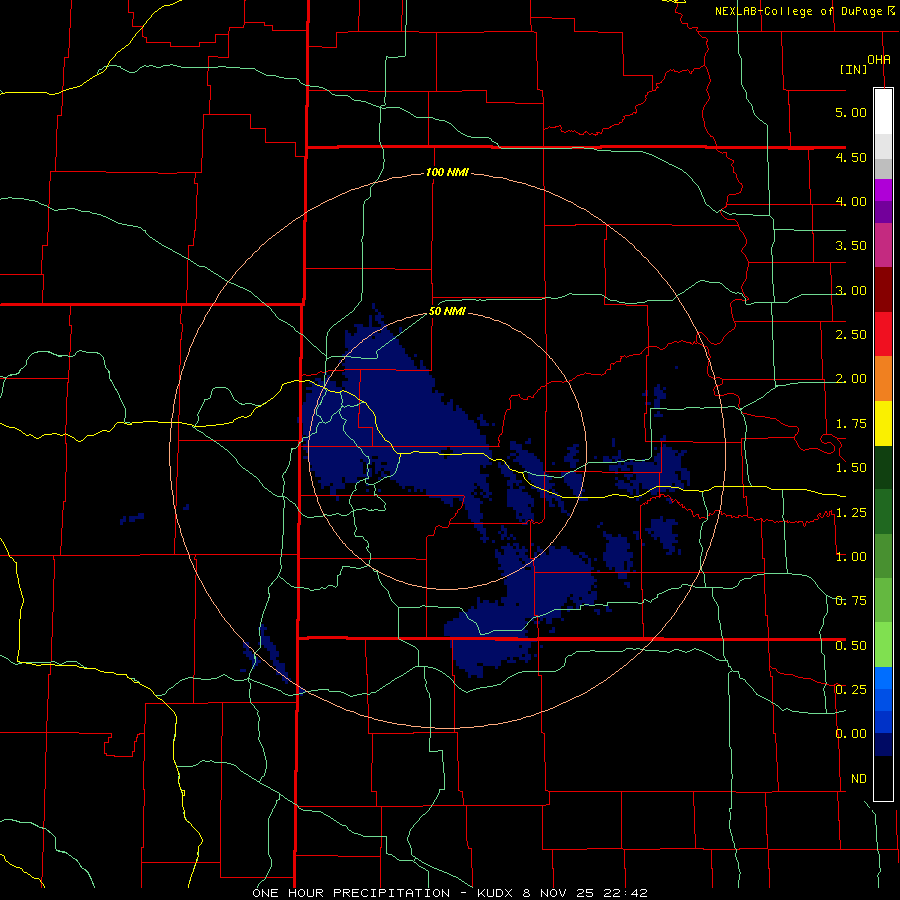
Task: Click the 1.25 legend value
Action: [851, 513]
